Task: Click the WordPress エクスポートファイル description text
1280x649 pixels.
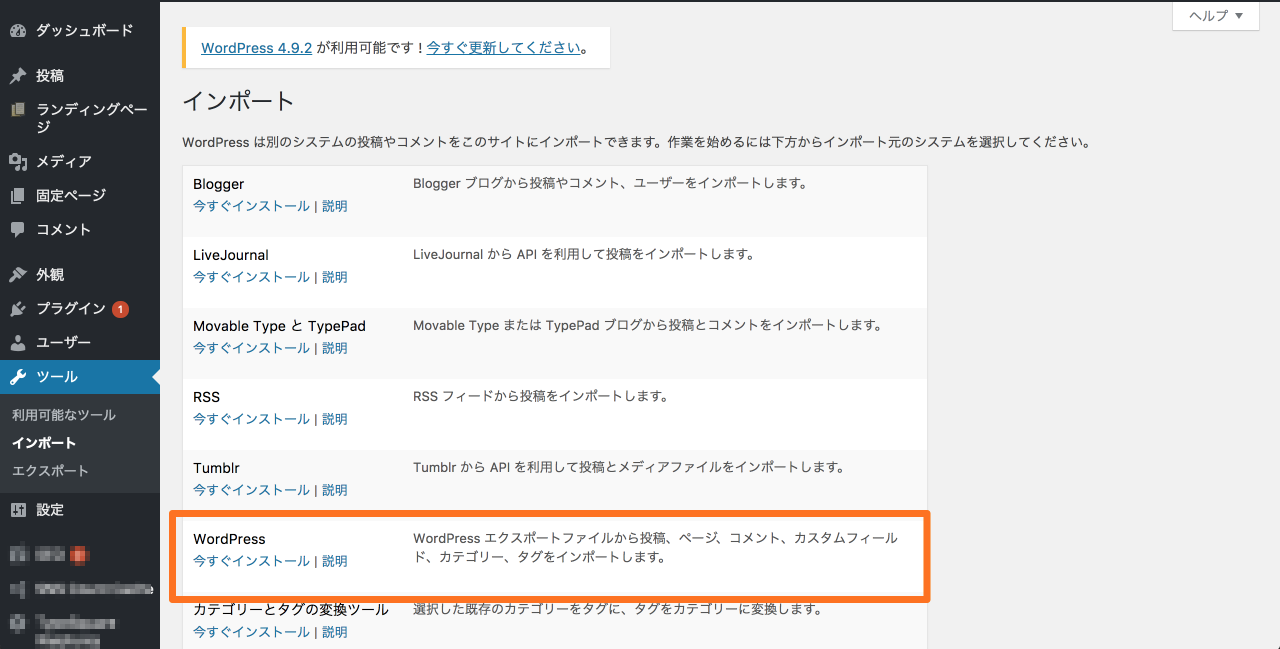Action: pyautogui.click(x=655, y=548)
